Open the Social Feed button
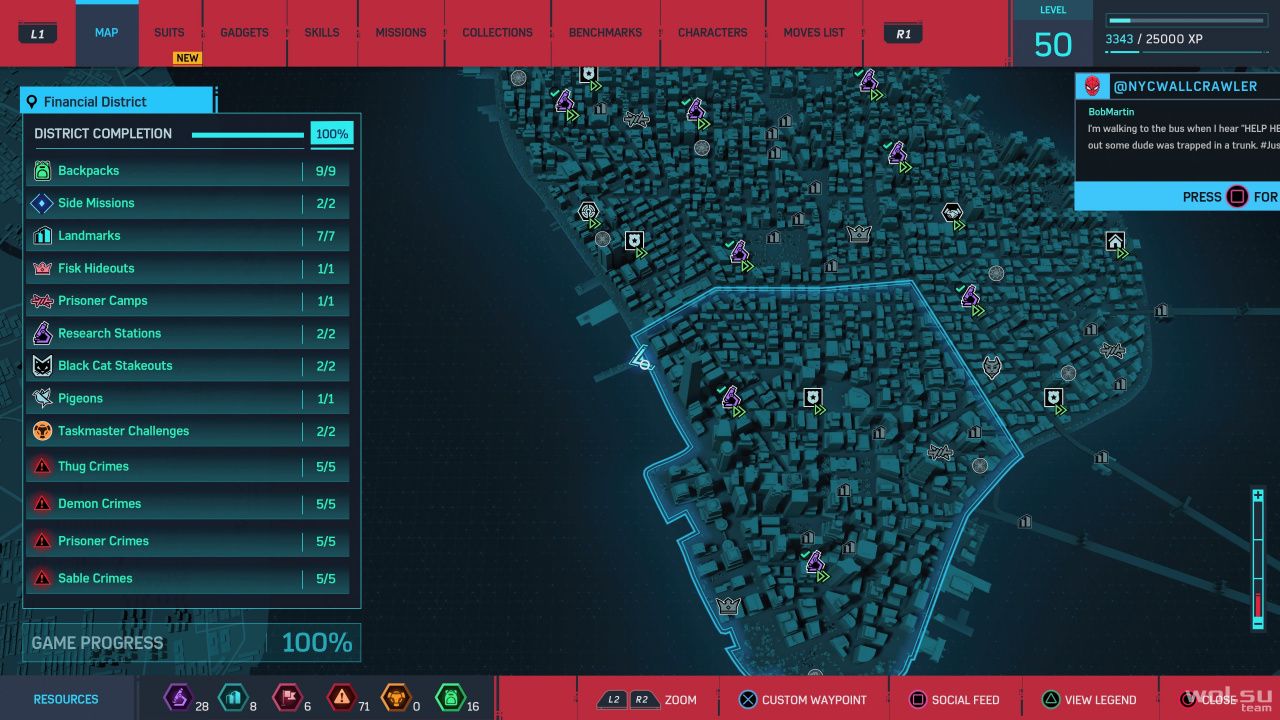 [x=953, y=700]
